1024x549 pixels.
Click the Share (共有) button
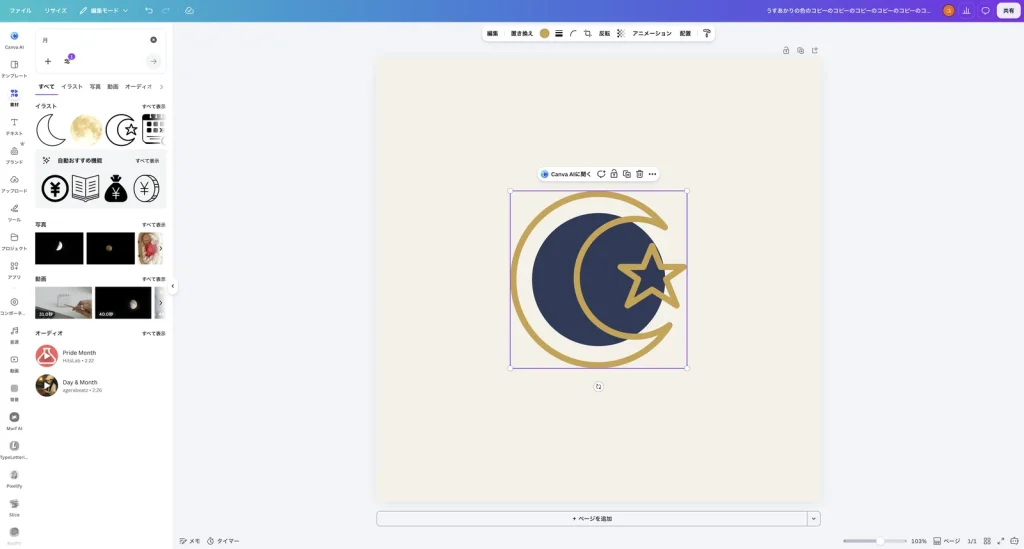point(1008,10)
